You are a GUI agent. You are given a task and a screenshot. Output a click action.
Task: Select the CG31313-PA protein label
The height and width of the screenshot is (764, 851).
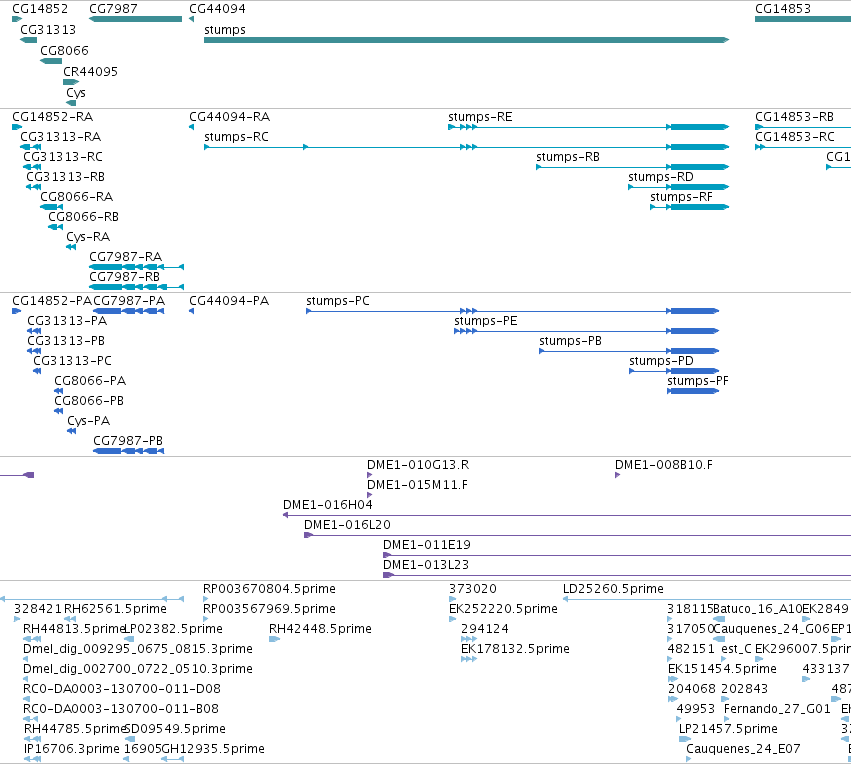click(x=67, y=321)
